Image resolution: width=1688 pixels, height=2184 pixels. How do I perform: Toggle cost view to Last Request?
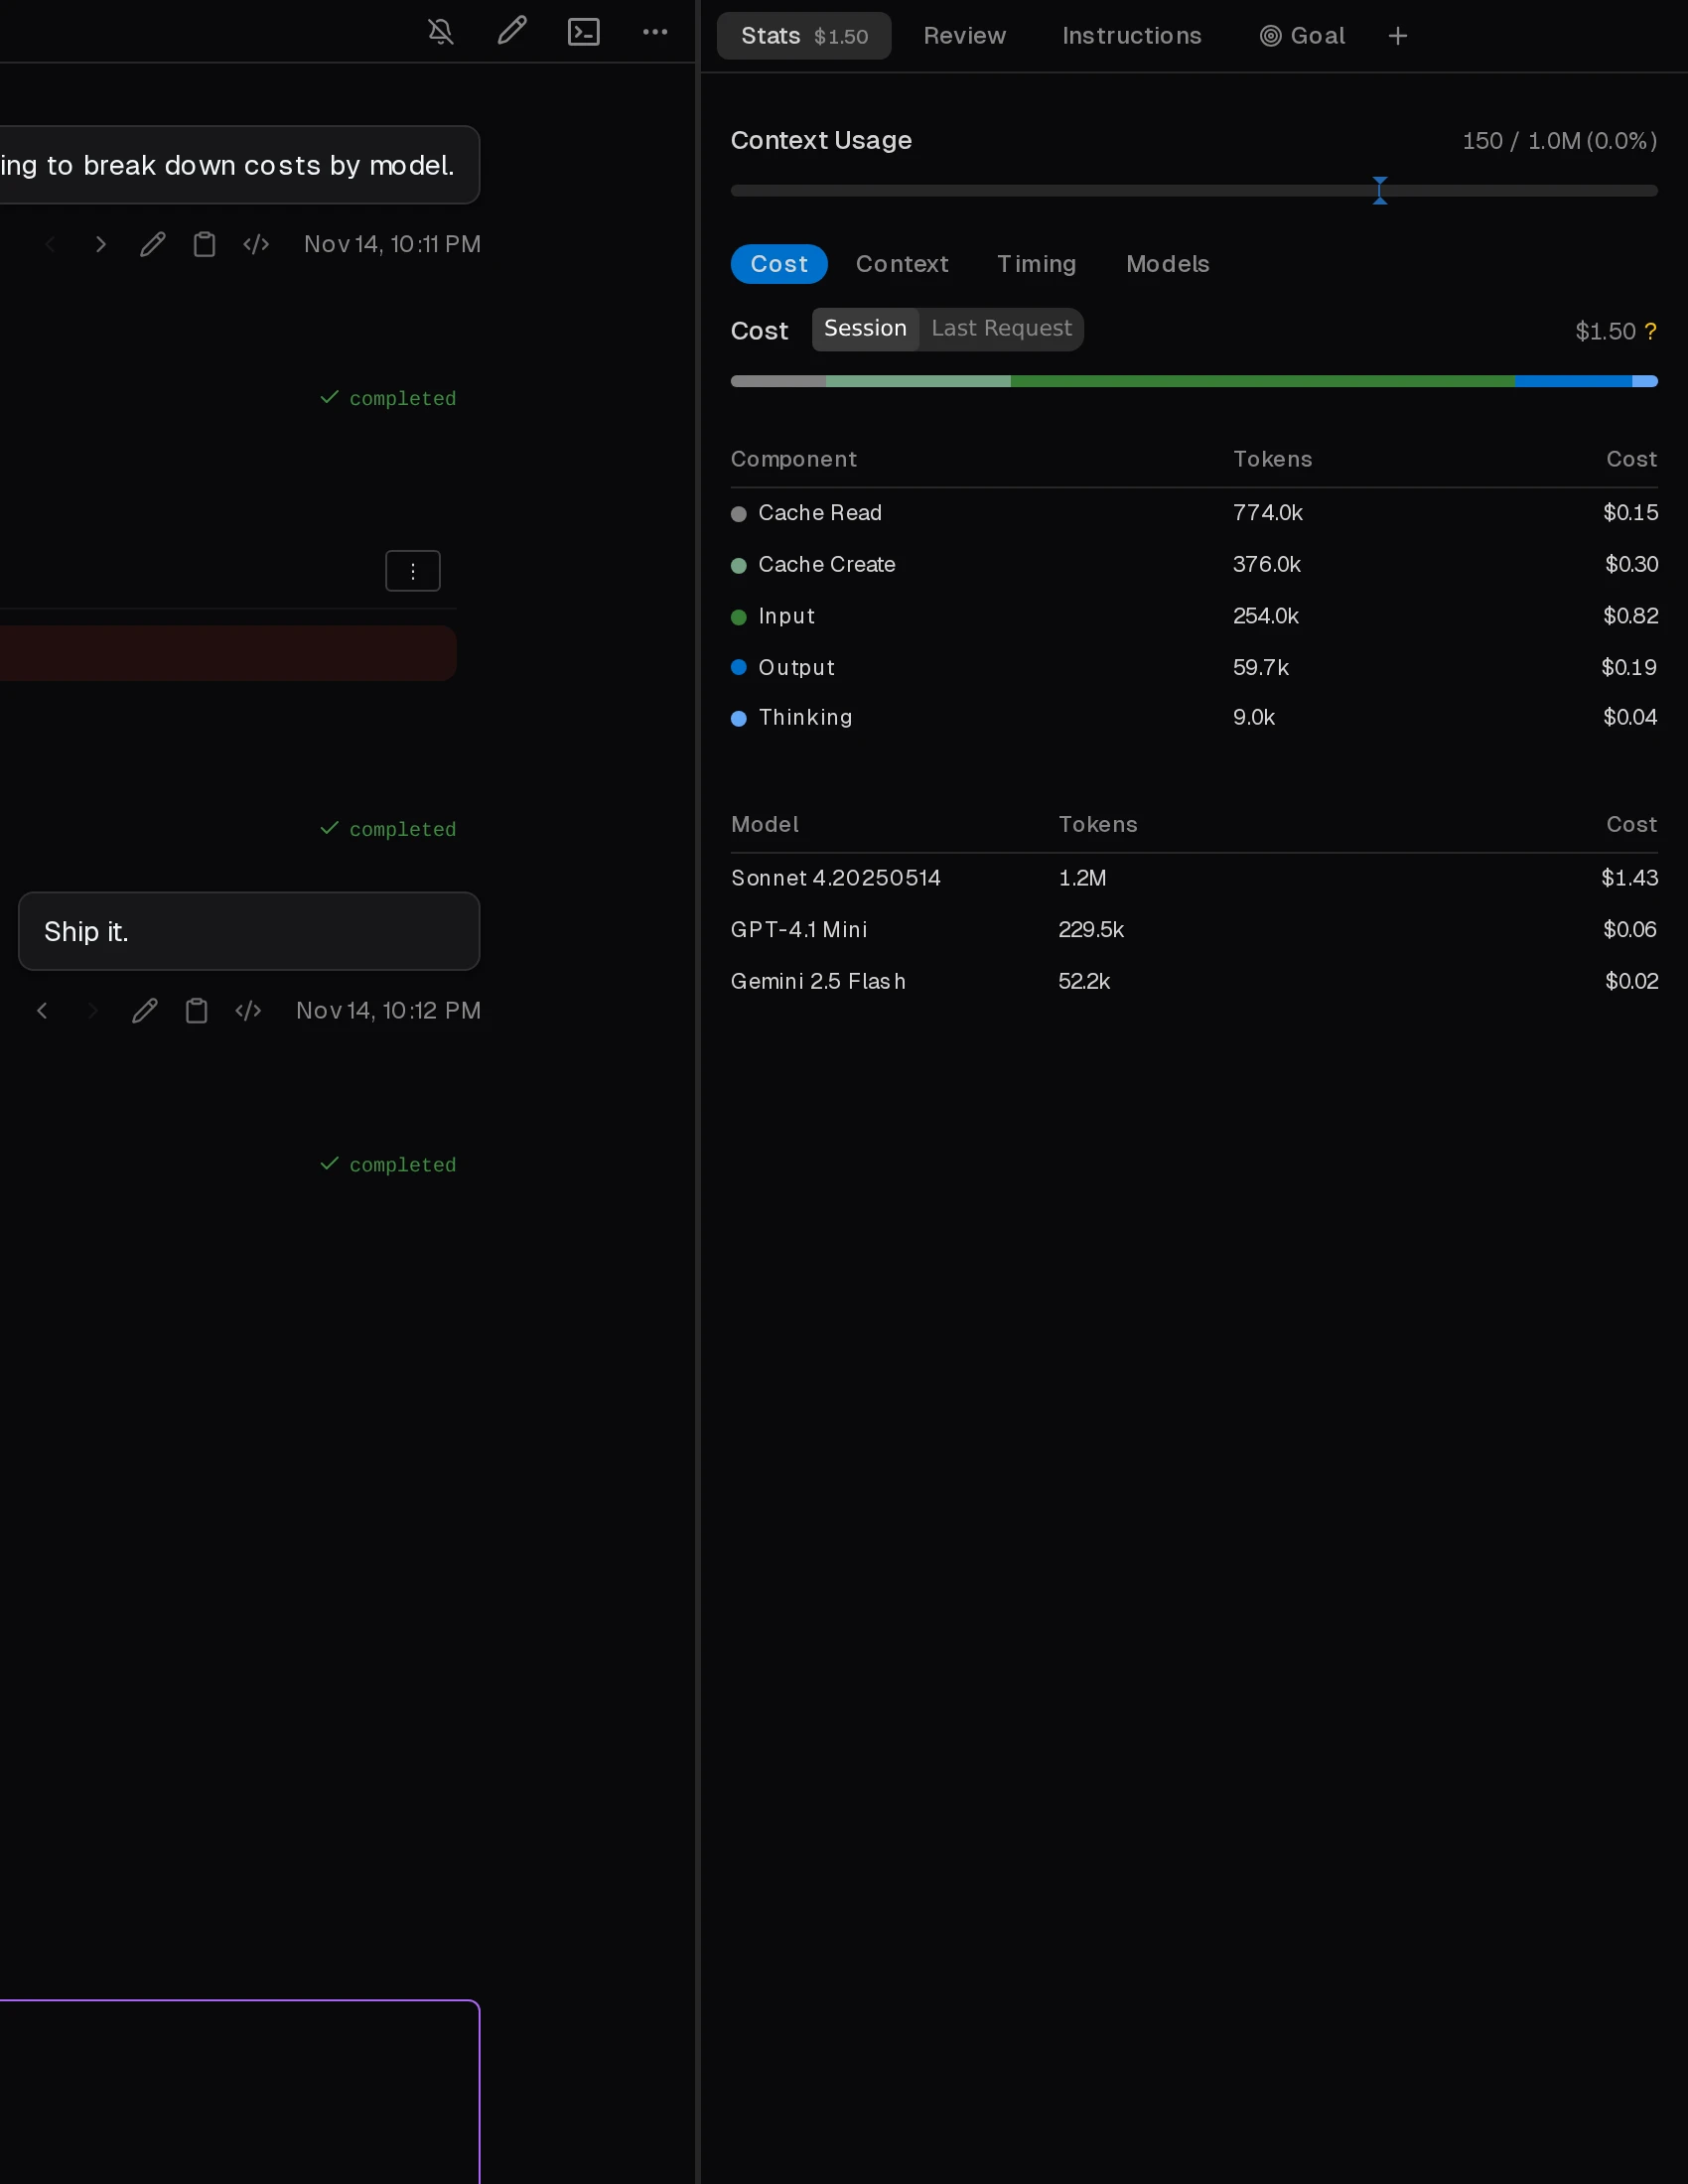(x=1001, y=329)
